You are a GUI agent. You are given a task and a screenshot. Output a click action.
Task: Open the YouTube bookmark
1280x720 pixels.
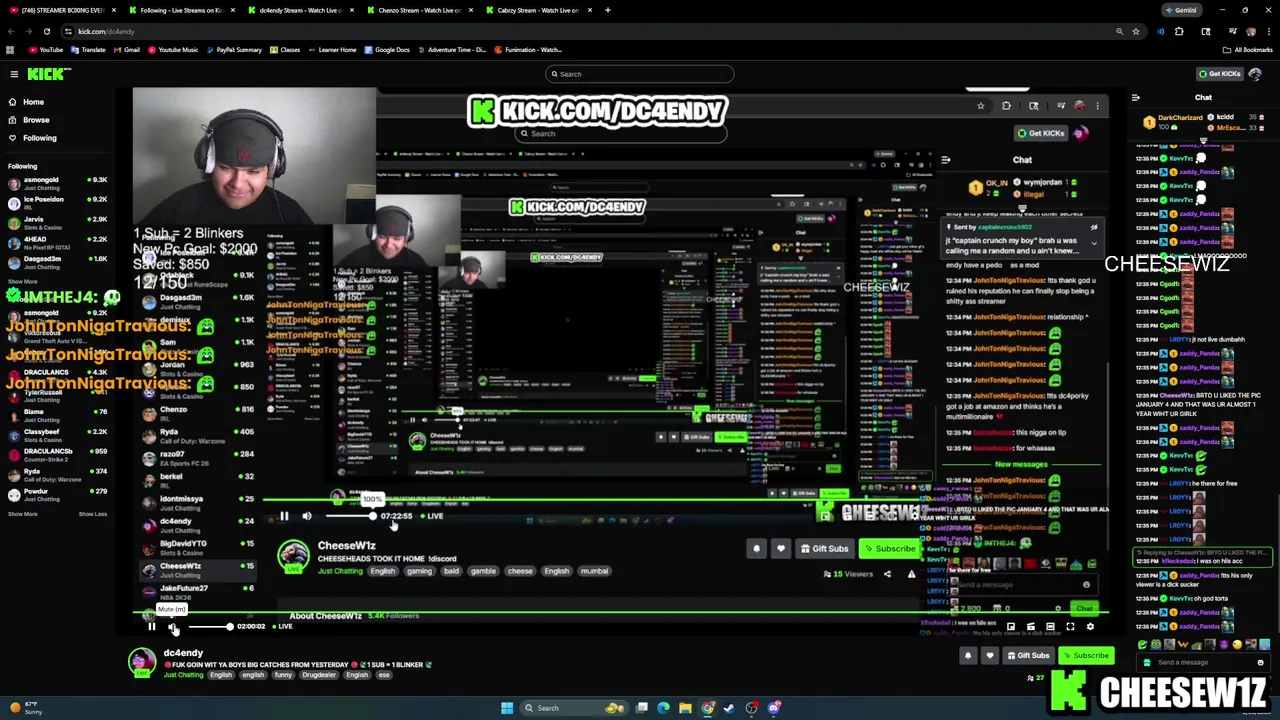coord(45,49)
